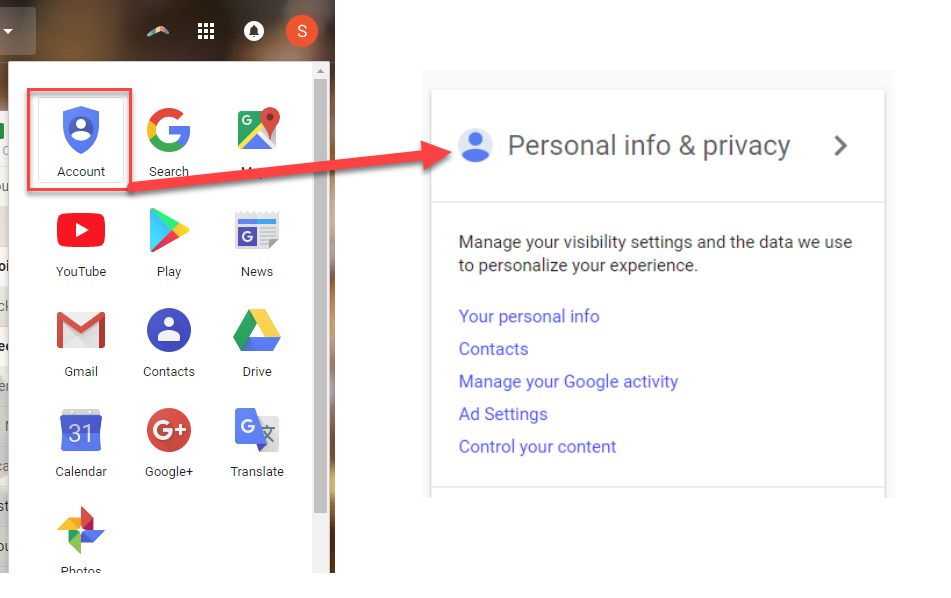951x598 pixels.
Task: Open the account menu with S avatar
Action: (x=301, y=31)
